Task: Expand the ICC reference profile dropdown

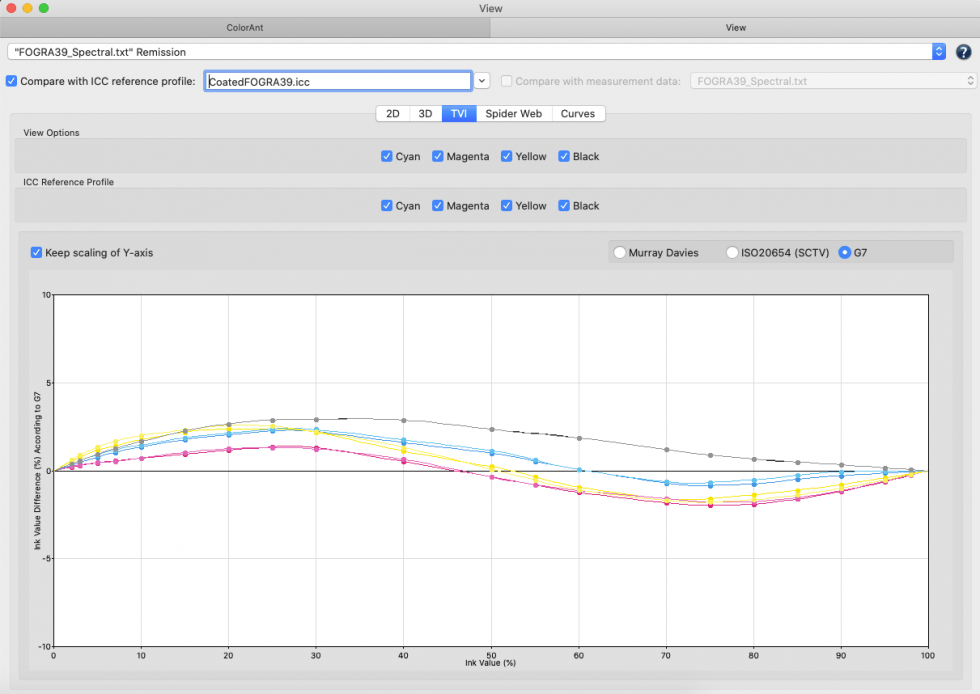Action: (x=481, y=81)
